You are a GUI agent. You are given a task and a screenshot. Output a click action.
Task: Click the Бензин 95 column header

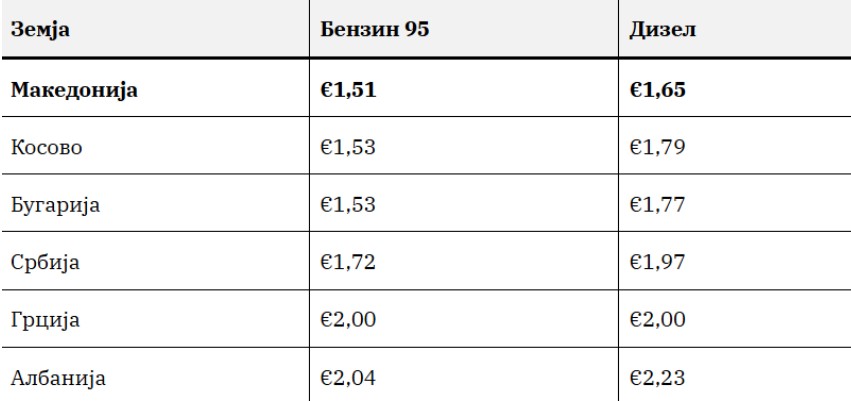click(x=374, y=29)
